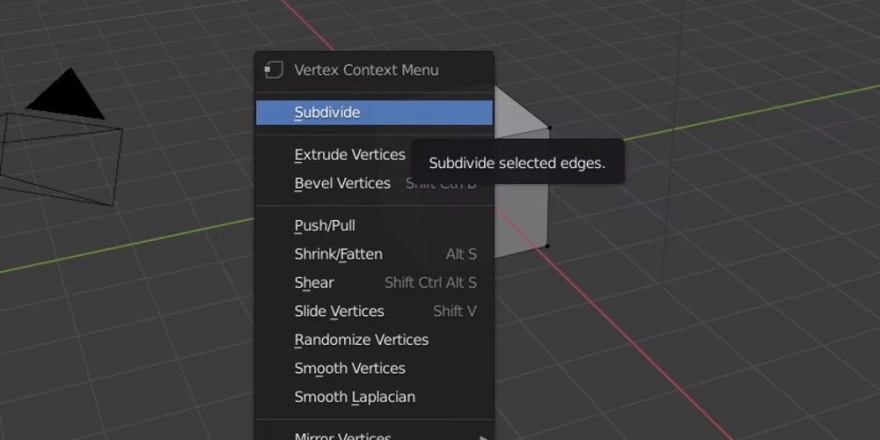The width and height of the screenshot is (880, 440).
Task: Choose Shrink/Fatten from context menu
Action: point(374,254)
